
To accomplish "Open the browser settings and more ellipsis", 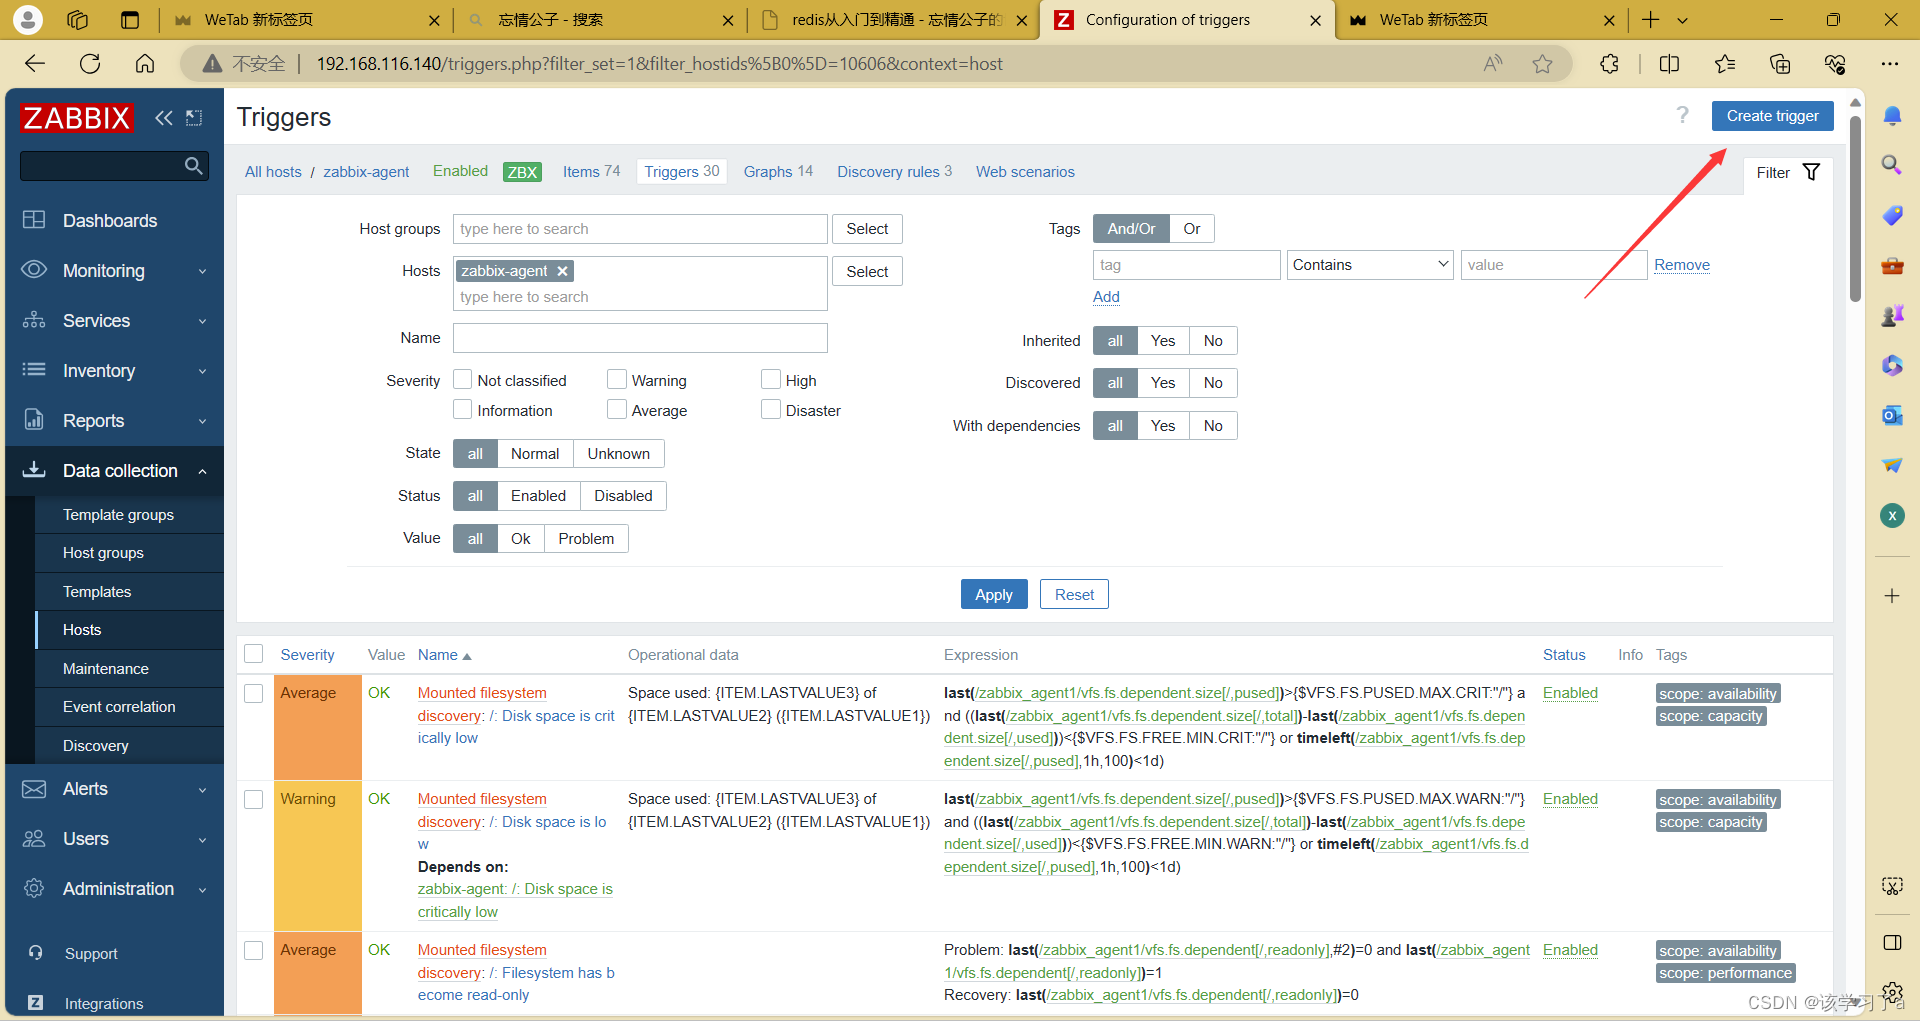I will [1889, 64].
